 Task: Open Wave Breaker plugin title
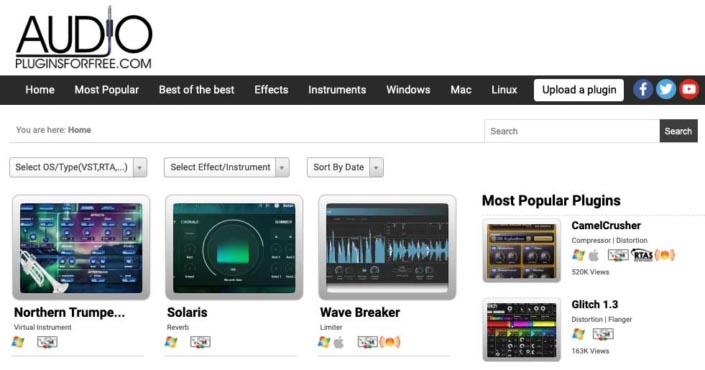click(360, 312)
